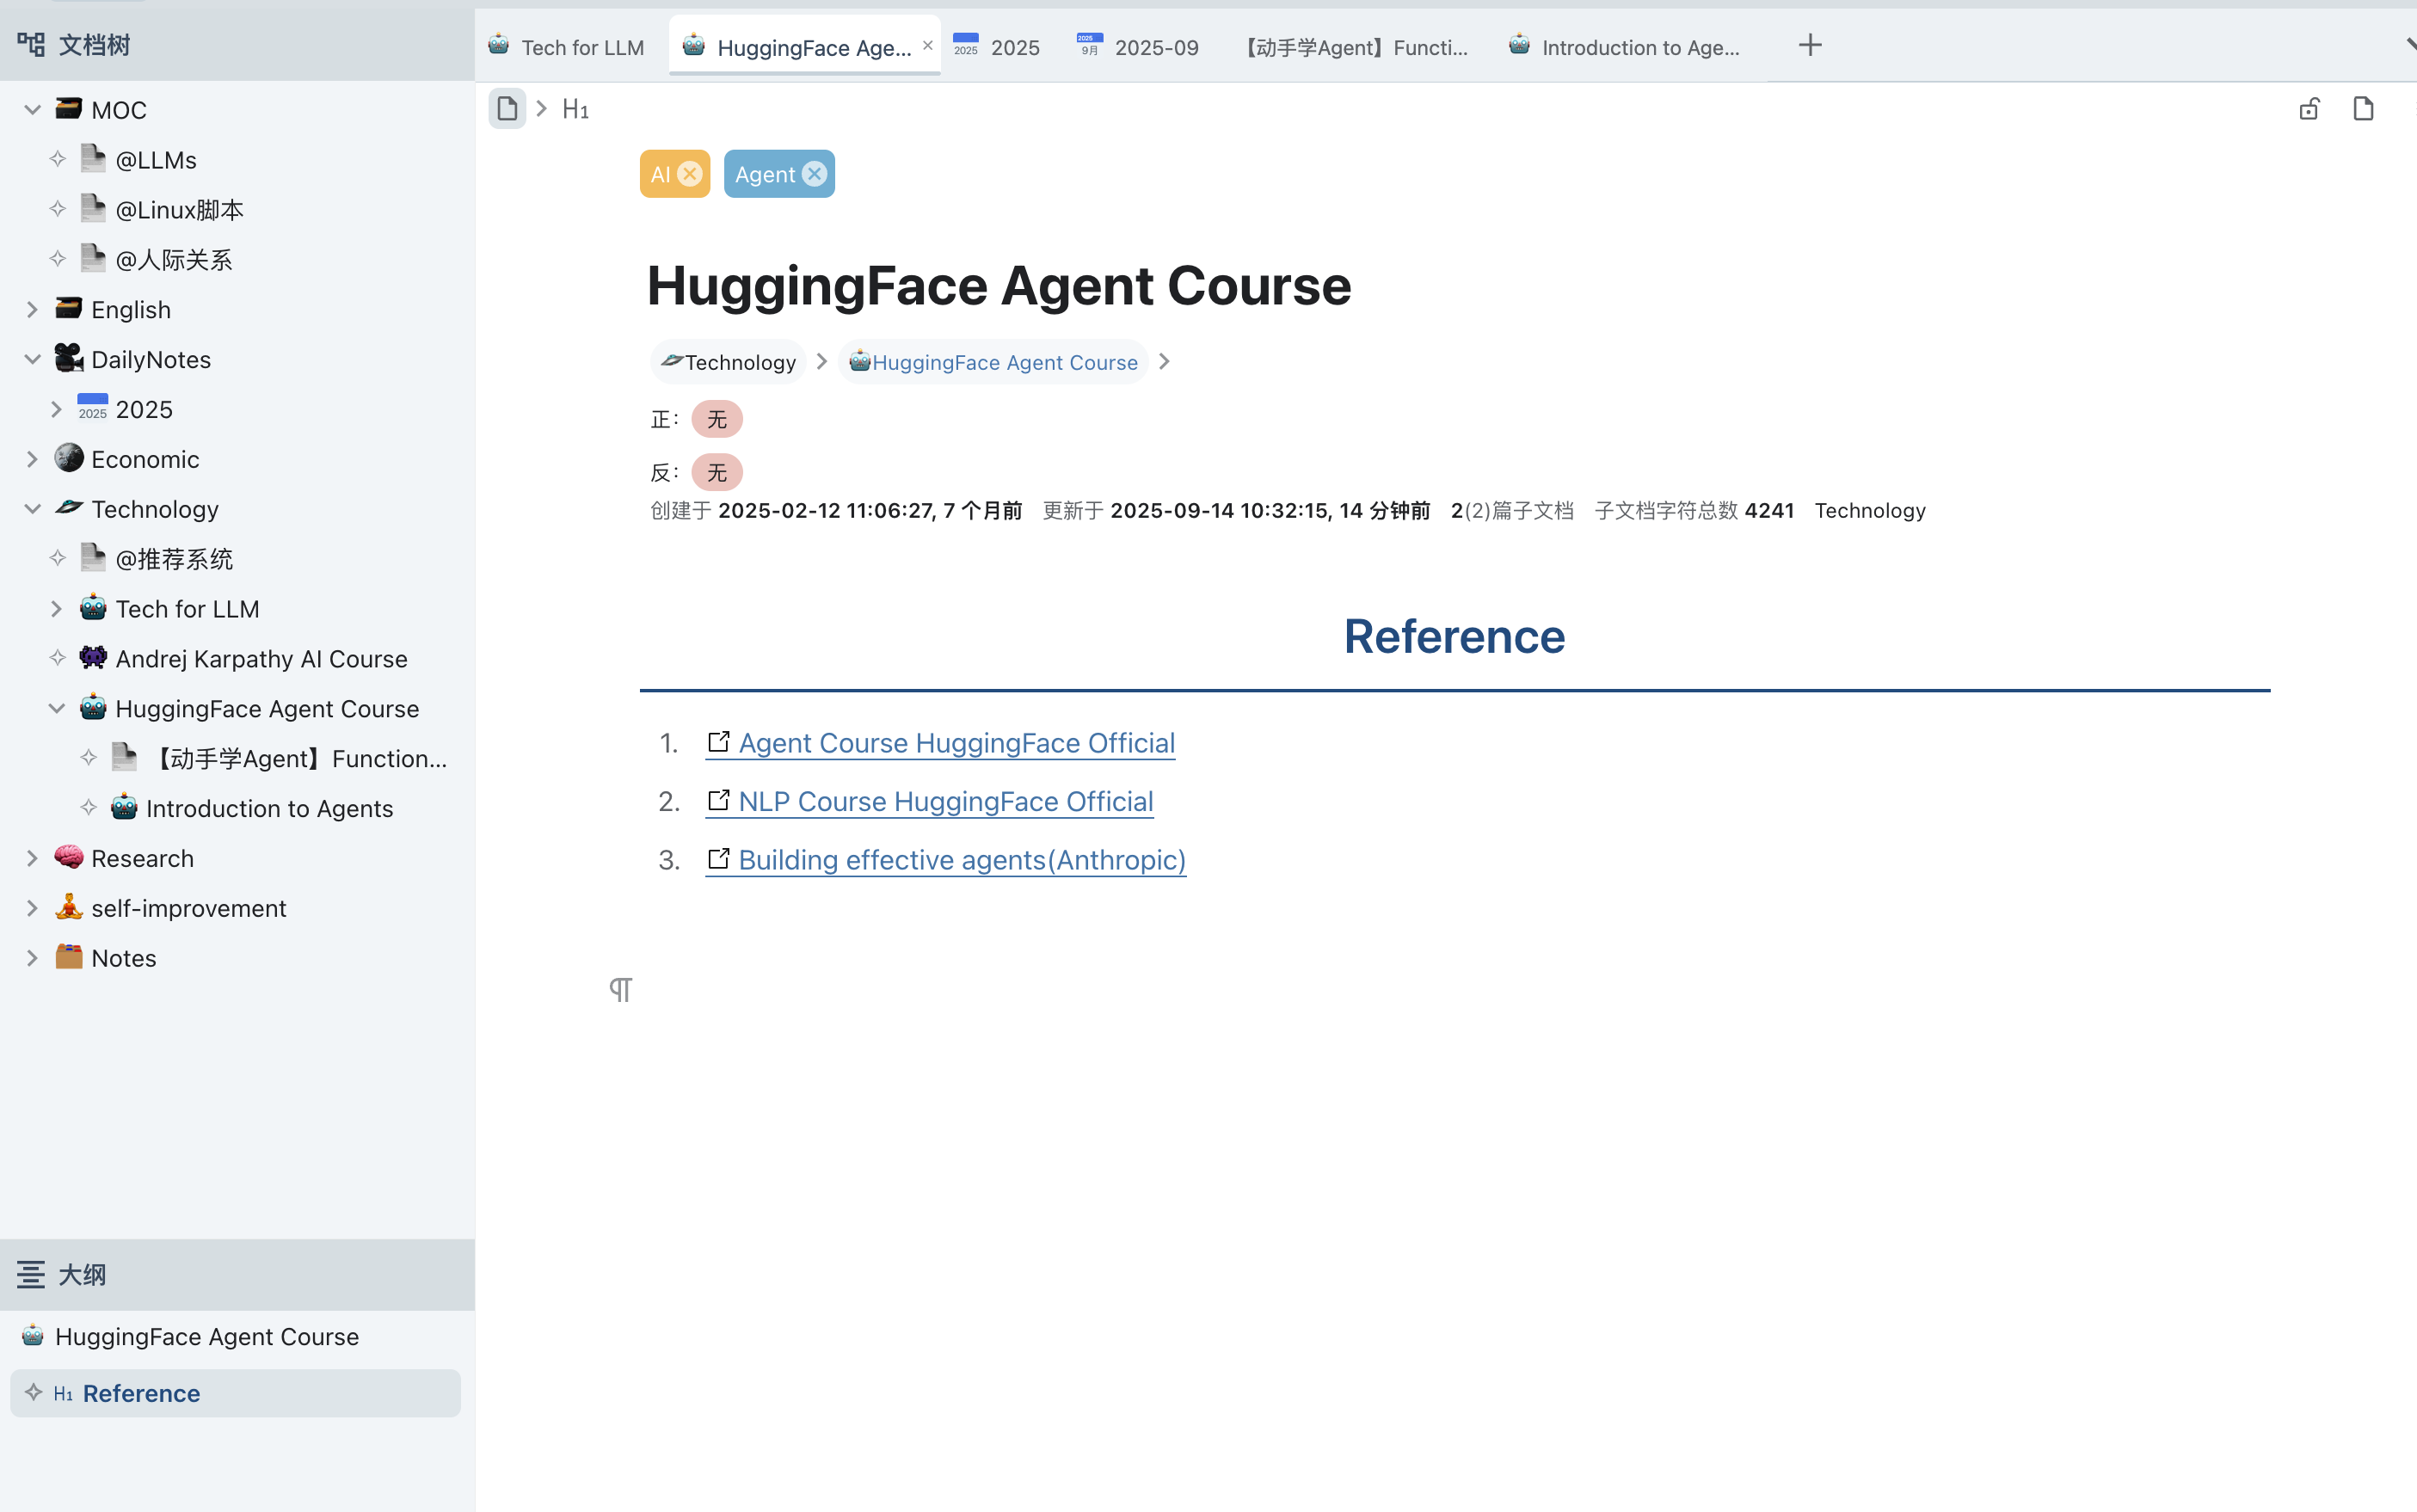
Task: Collapse HuggingFace Agent Course tree folder
Action: [x=57, y=709]
